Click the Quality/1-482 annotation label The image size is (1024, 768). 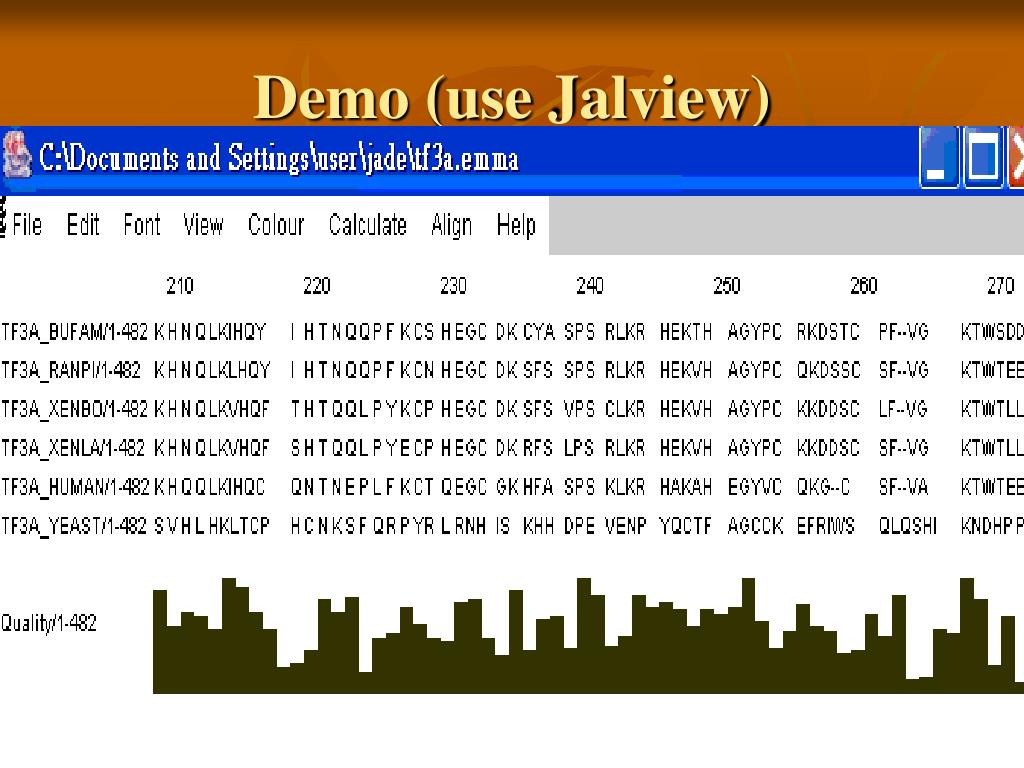(49, 623)
